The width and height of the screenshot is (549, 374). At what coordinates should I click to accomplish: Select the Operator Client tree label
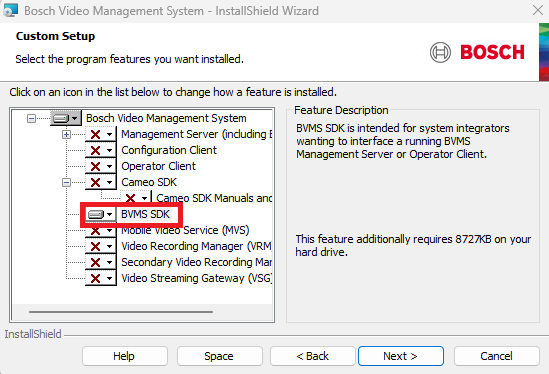click(158, 166)
